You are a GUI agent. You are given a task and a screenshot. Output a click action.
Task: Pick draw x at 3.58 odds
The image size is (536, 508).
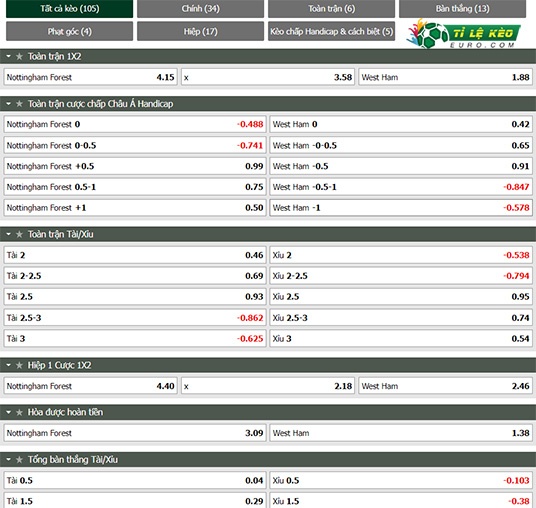click(268, 77)
